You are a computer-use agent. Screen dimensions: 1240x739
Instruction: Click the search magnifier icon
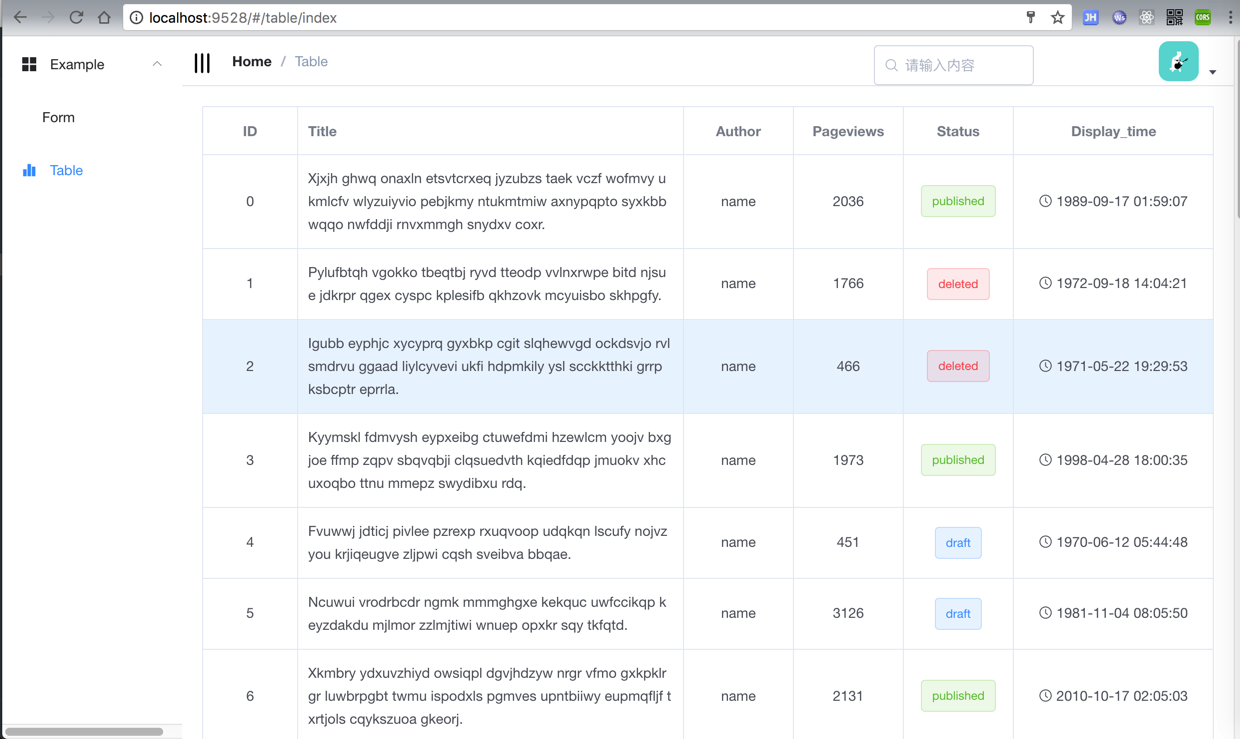click(x=891, y=65)
